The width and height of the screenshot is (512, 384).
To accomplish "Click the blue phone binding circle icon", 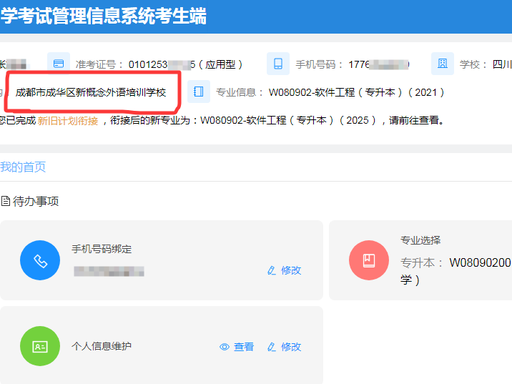I will [40, 260].
